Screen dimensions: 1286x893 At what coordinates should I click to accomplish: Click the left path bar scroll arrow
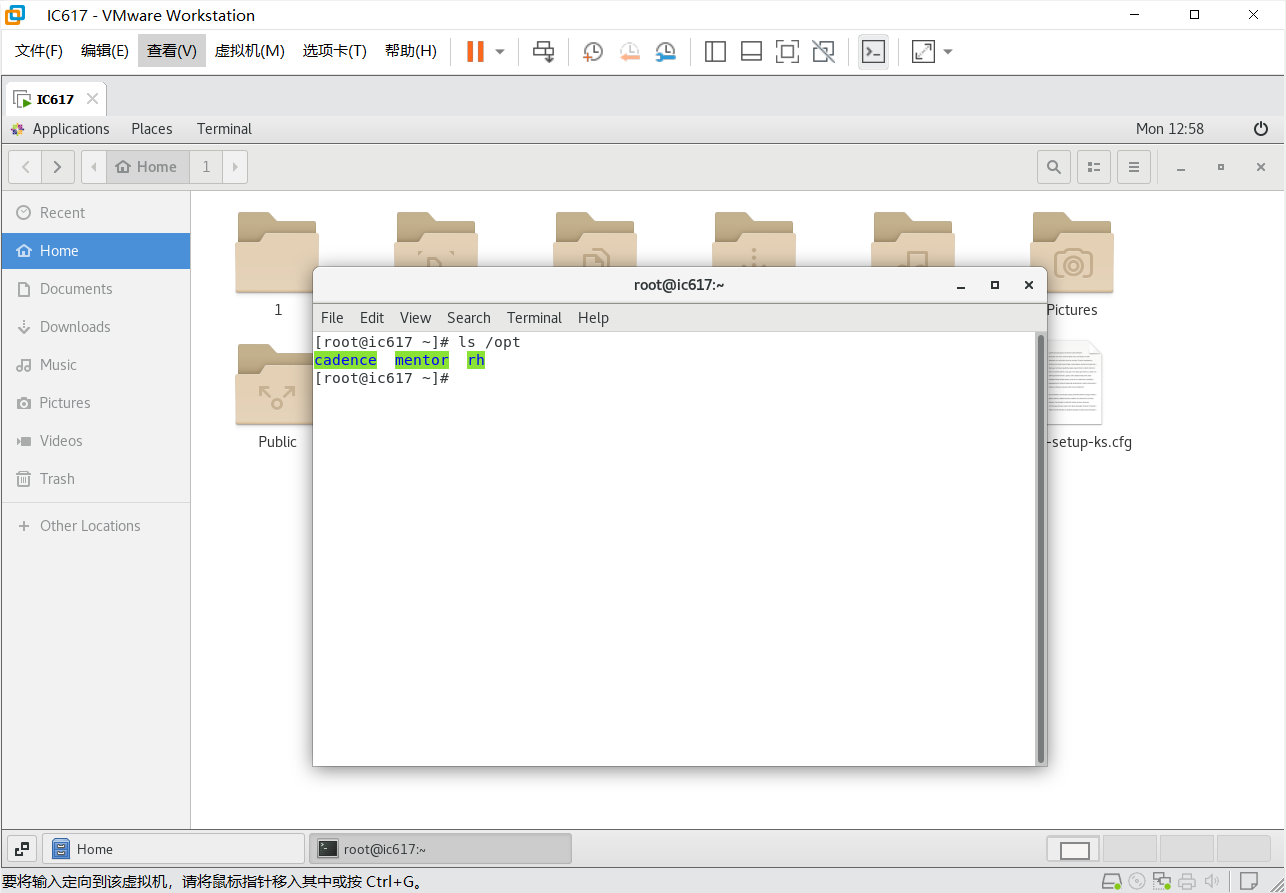(94, 167)
